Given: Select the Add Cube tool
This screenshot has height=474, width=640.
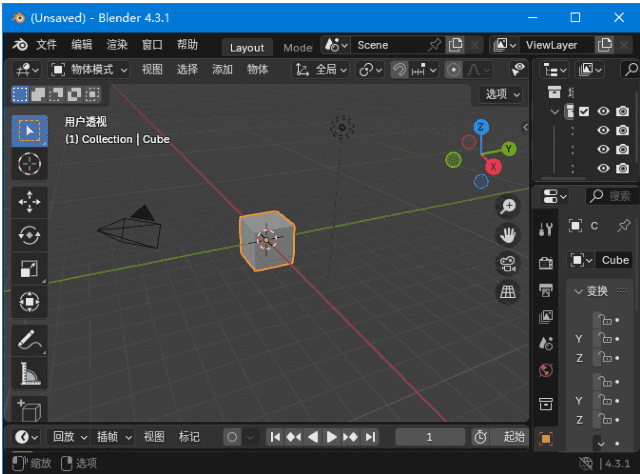Looking at the screenshot, I should 29,409.
